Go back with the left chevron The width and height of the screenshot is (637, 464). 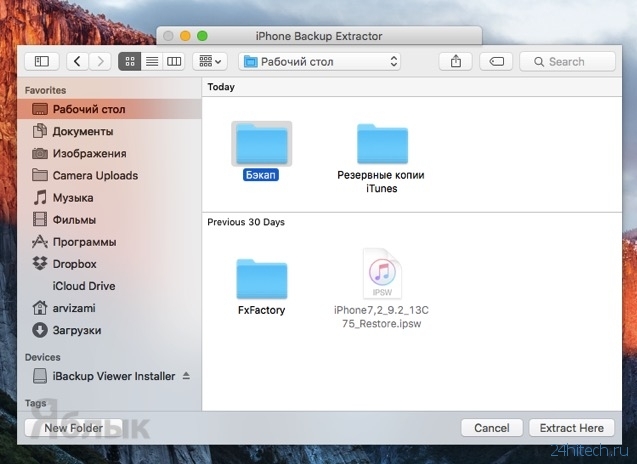click(x=78, y=62)
